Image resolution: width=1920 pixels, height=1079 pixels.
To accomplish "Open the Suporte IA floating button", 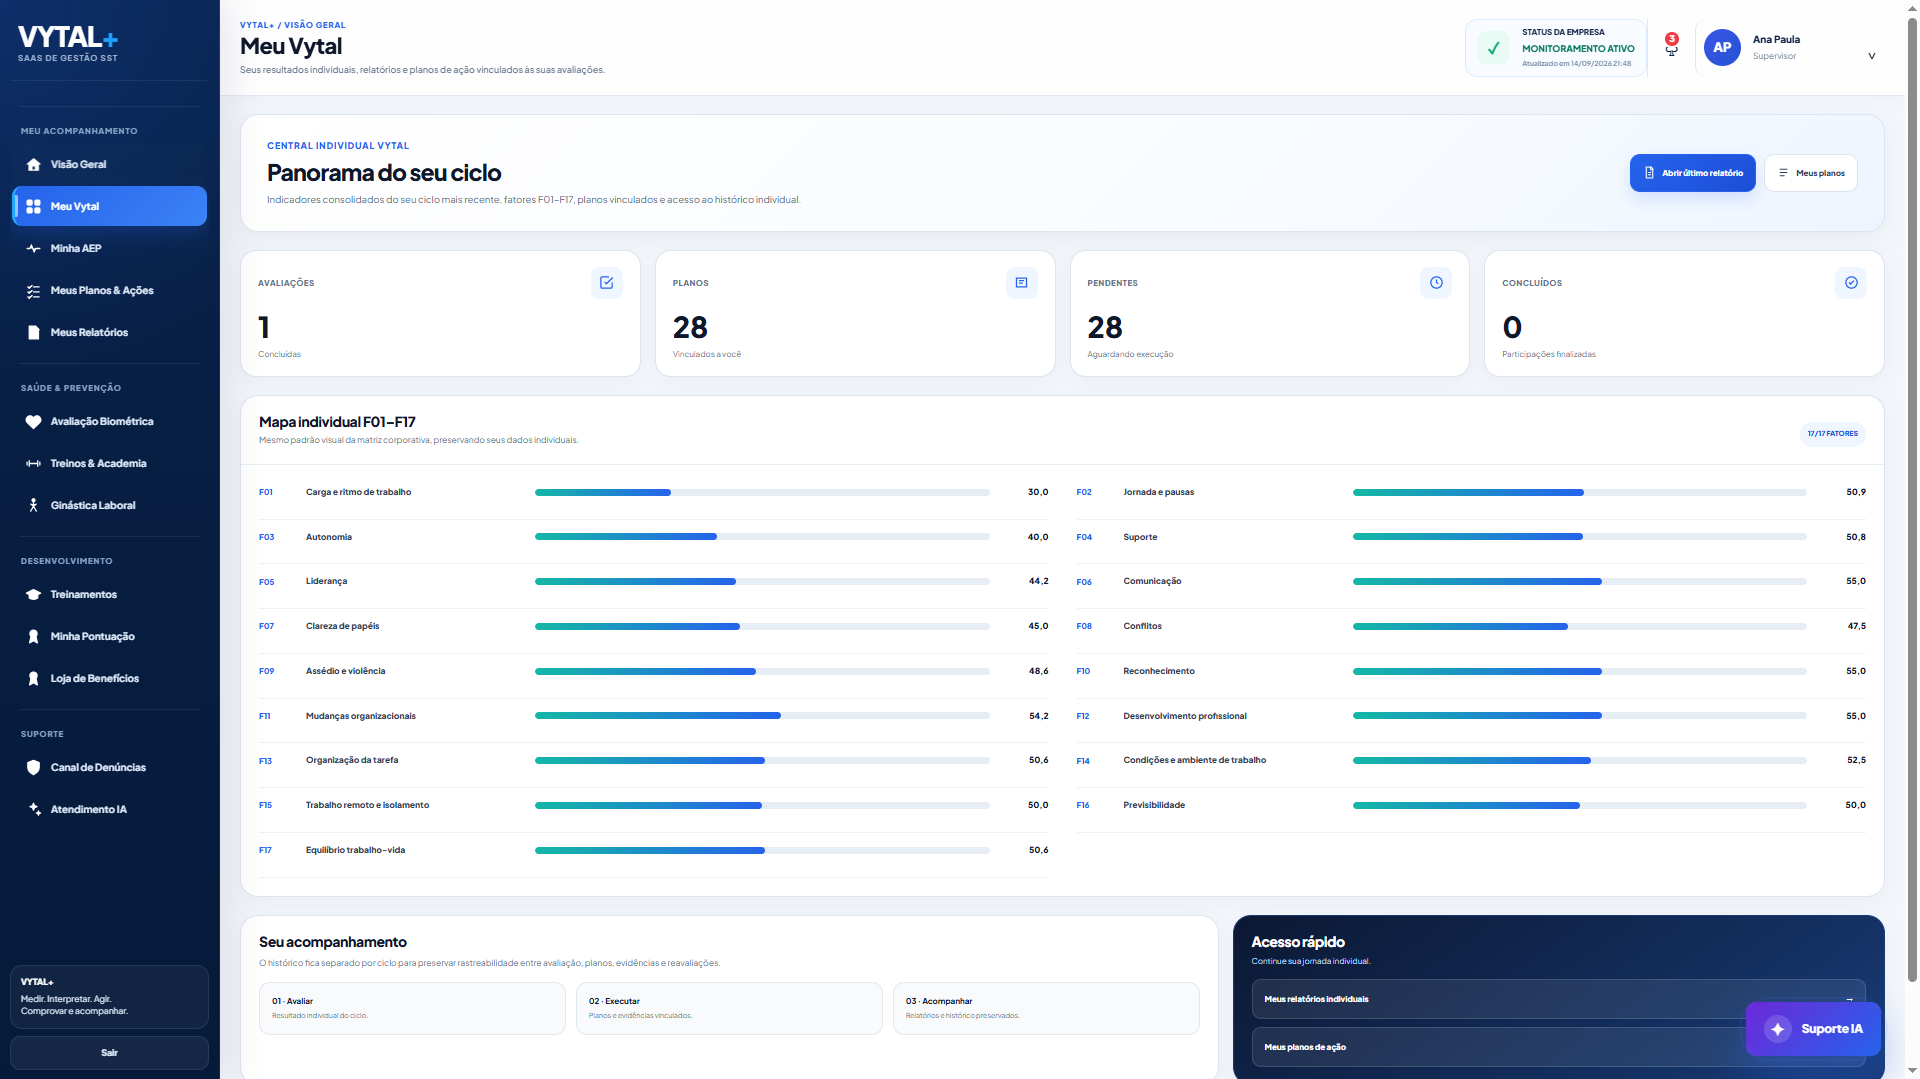I will point(1813,1029).
